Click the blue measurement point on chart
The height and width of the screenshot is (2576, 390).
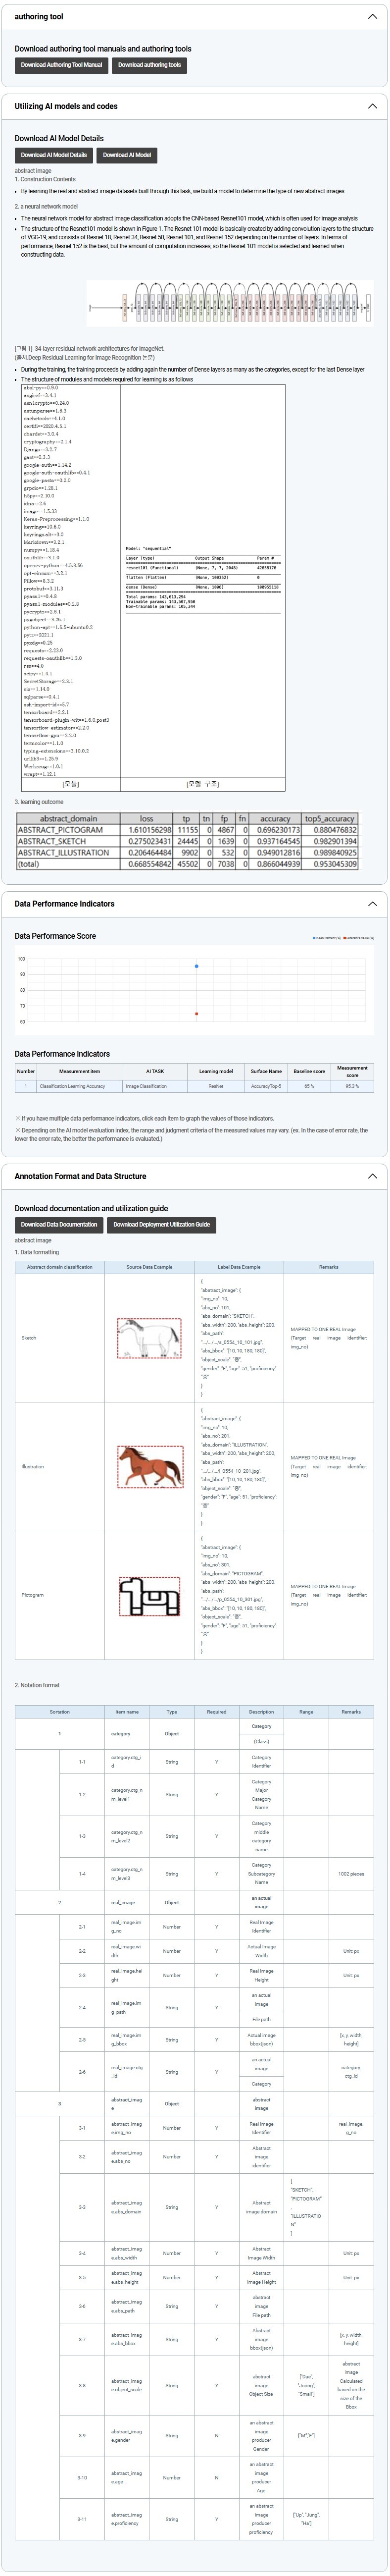pyautogui.click(x=196, y=966)
